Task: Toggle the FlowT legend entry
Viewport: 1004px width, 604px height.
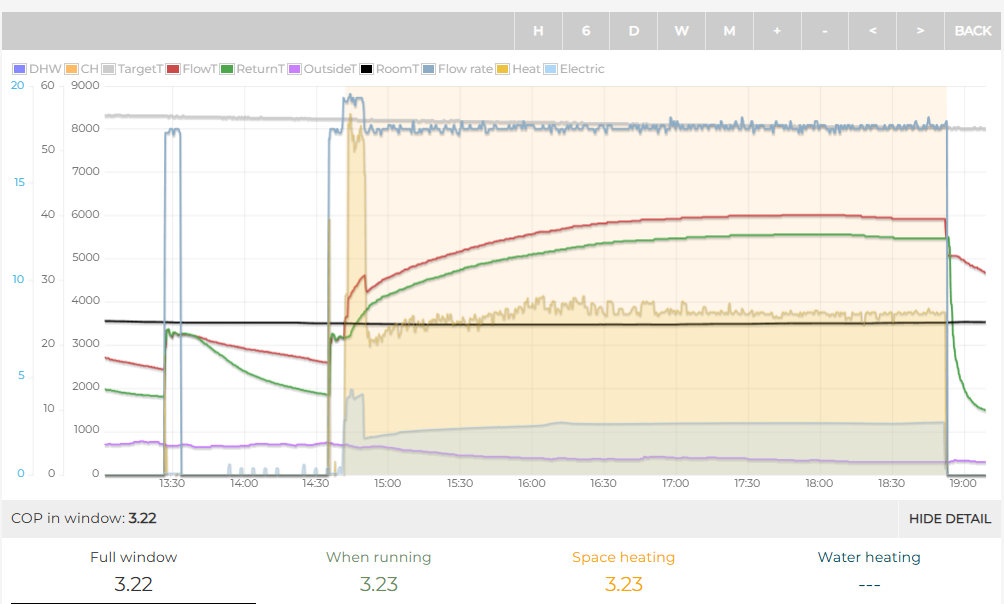Action: [x=191, y=69]
